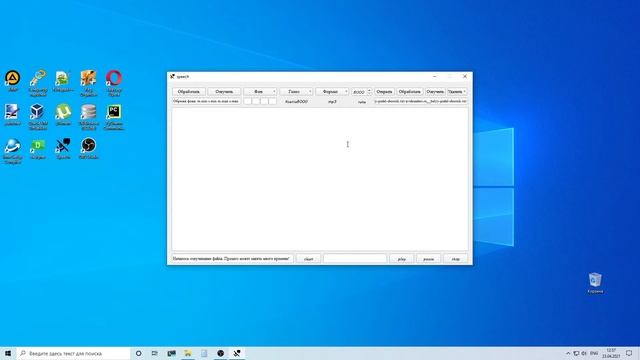Click the Обработать button left of Фон
This screenshot has height=360, width=640.
[x=189, y=91]
